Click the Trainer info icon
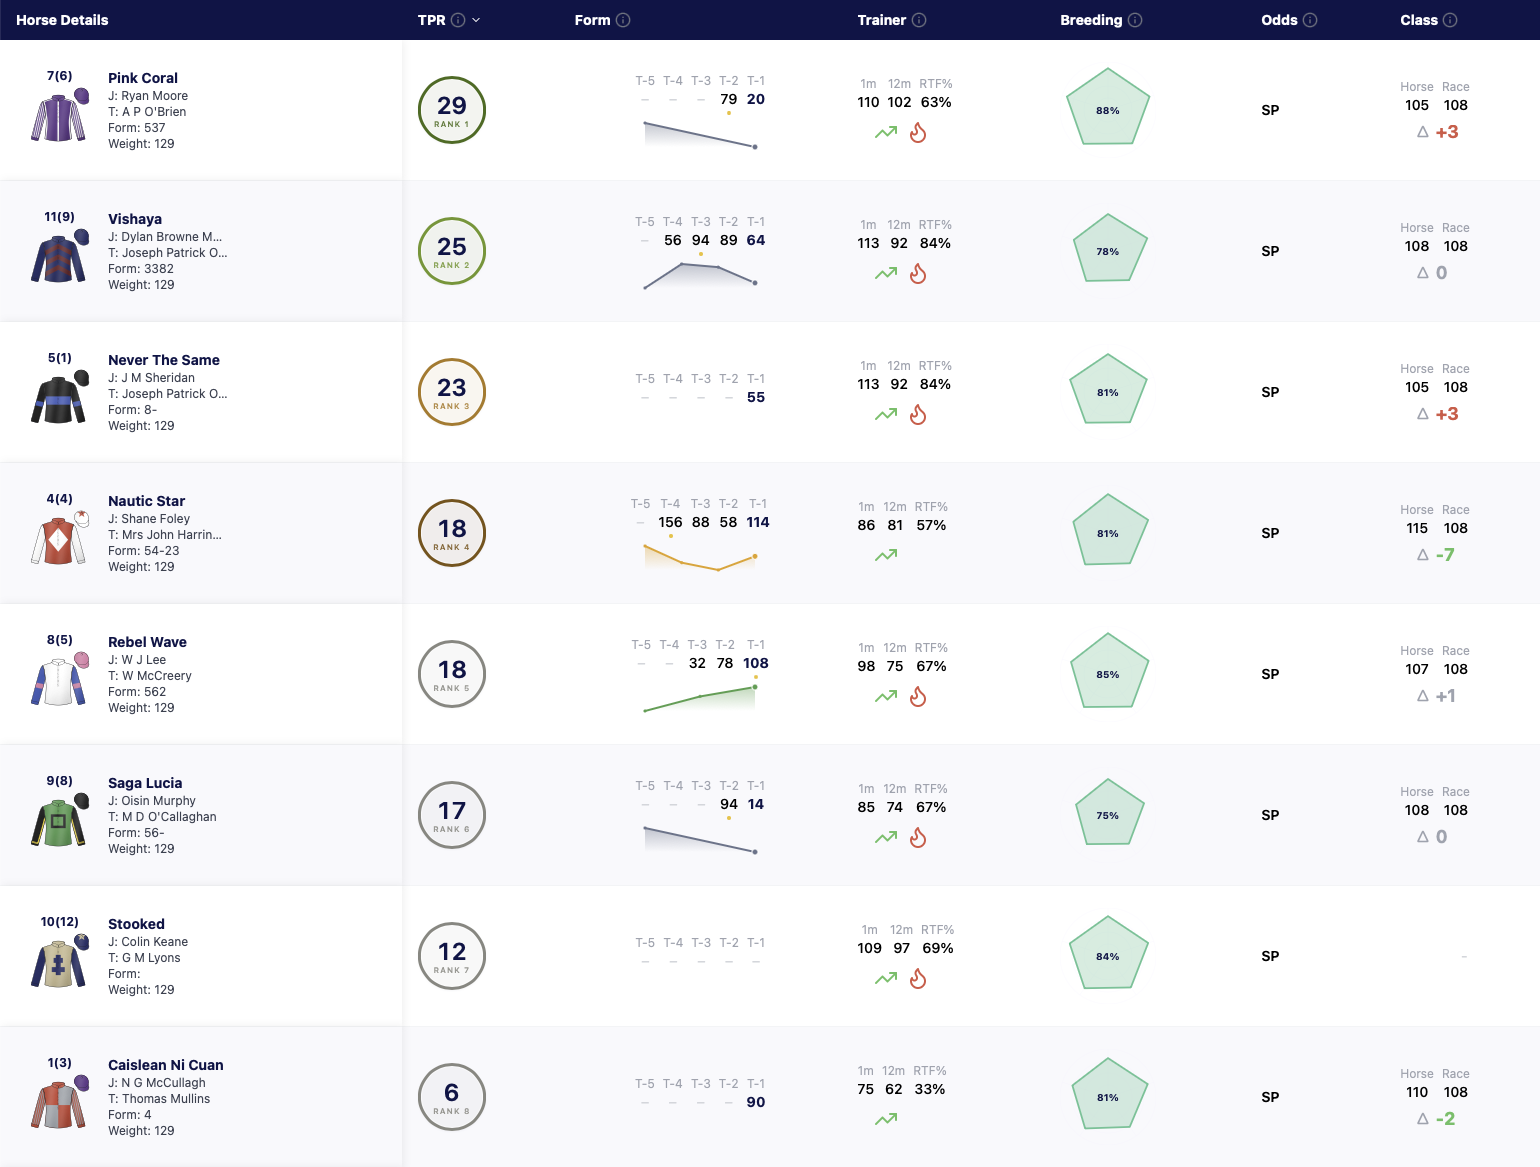The image size is (1540, 1167). tap(919, 20)
